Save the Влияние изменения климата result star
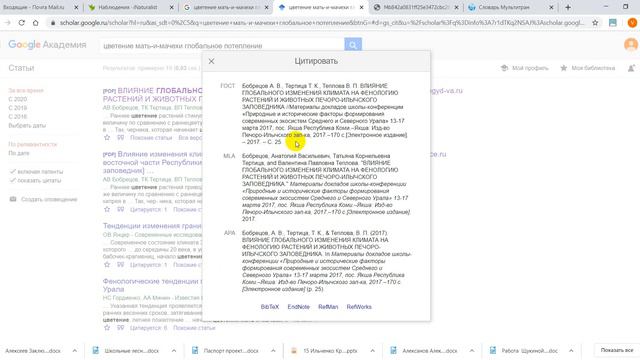Image resolution: width=640 pixels, height=360 pixels. (x=107, y=209)
